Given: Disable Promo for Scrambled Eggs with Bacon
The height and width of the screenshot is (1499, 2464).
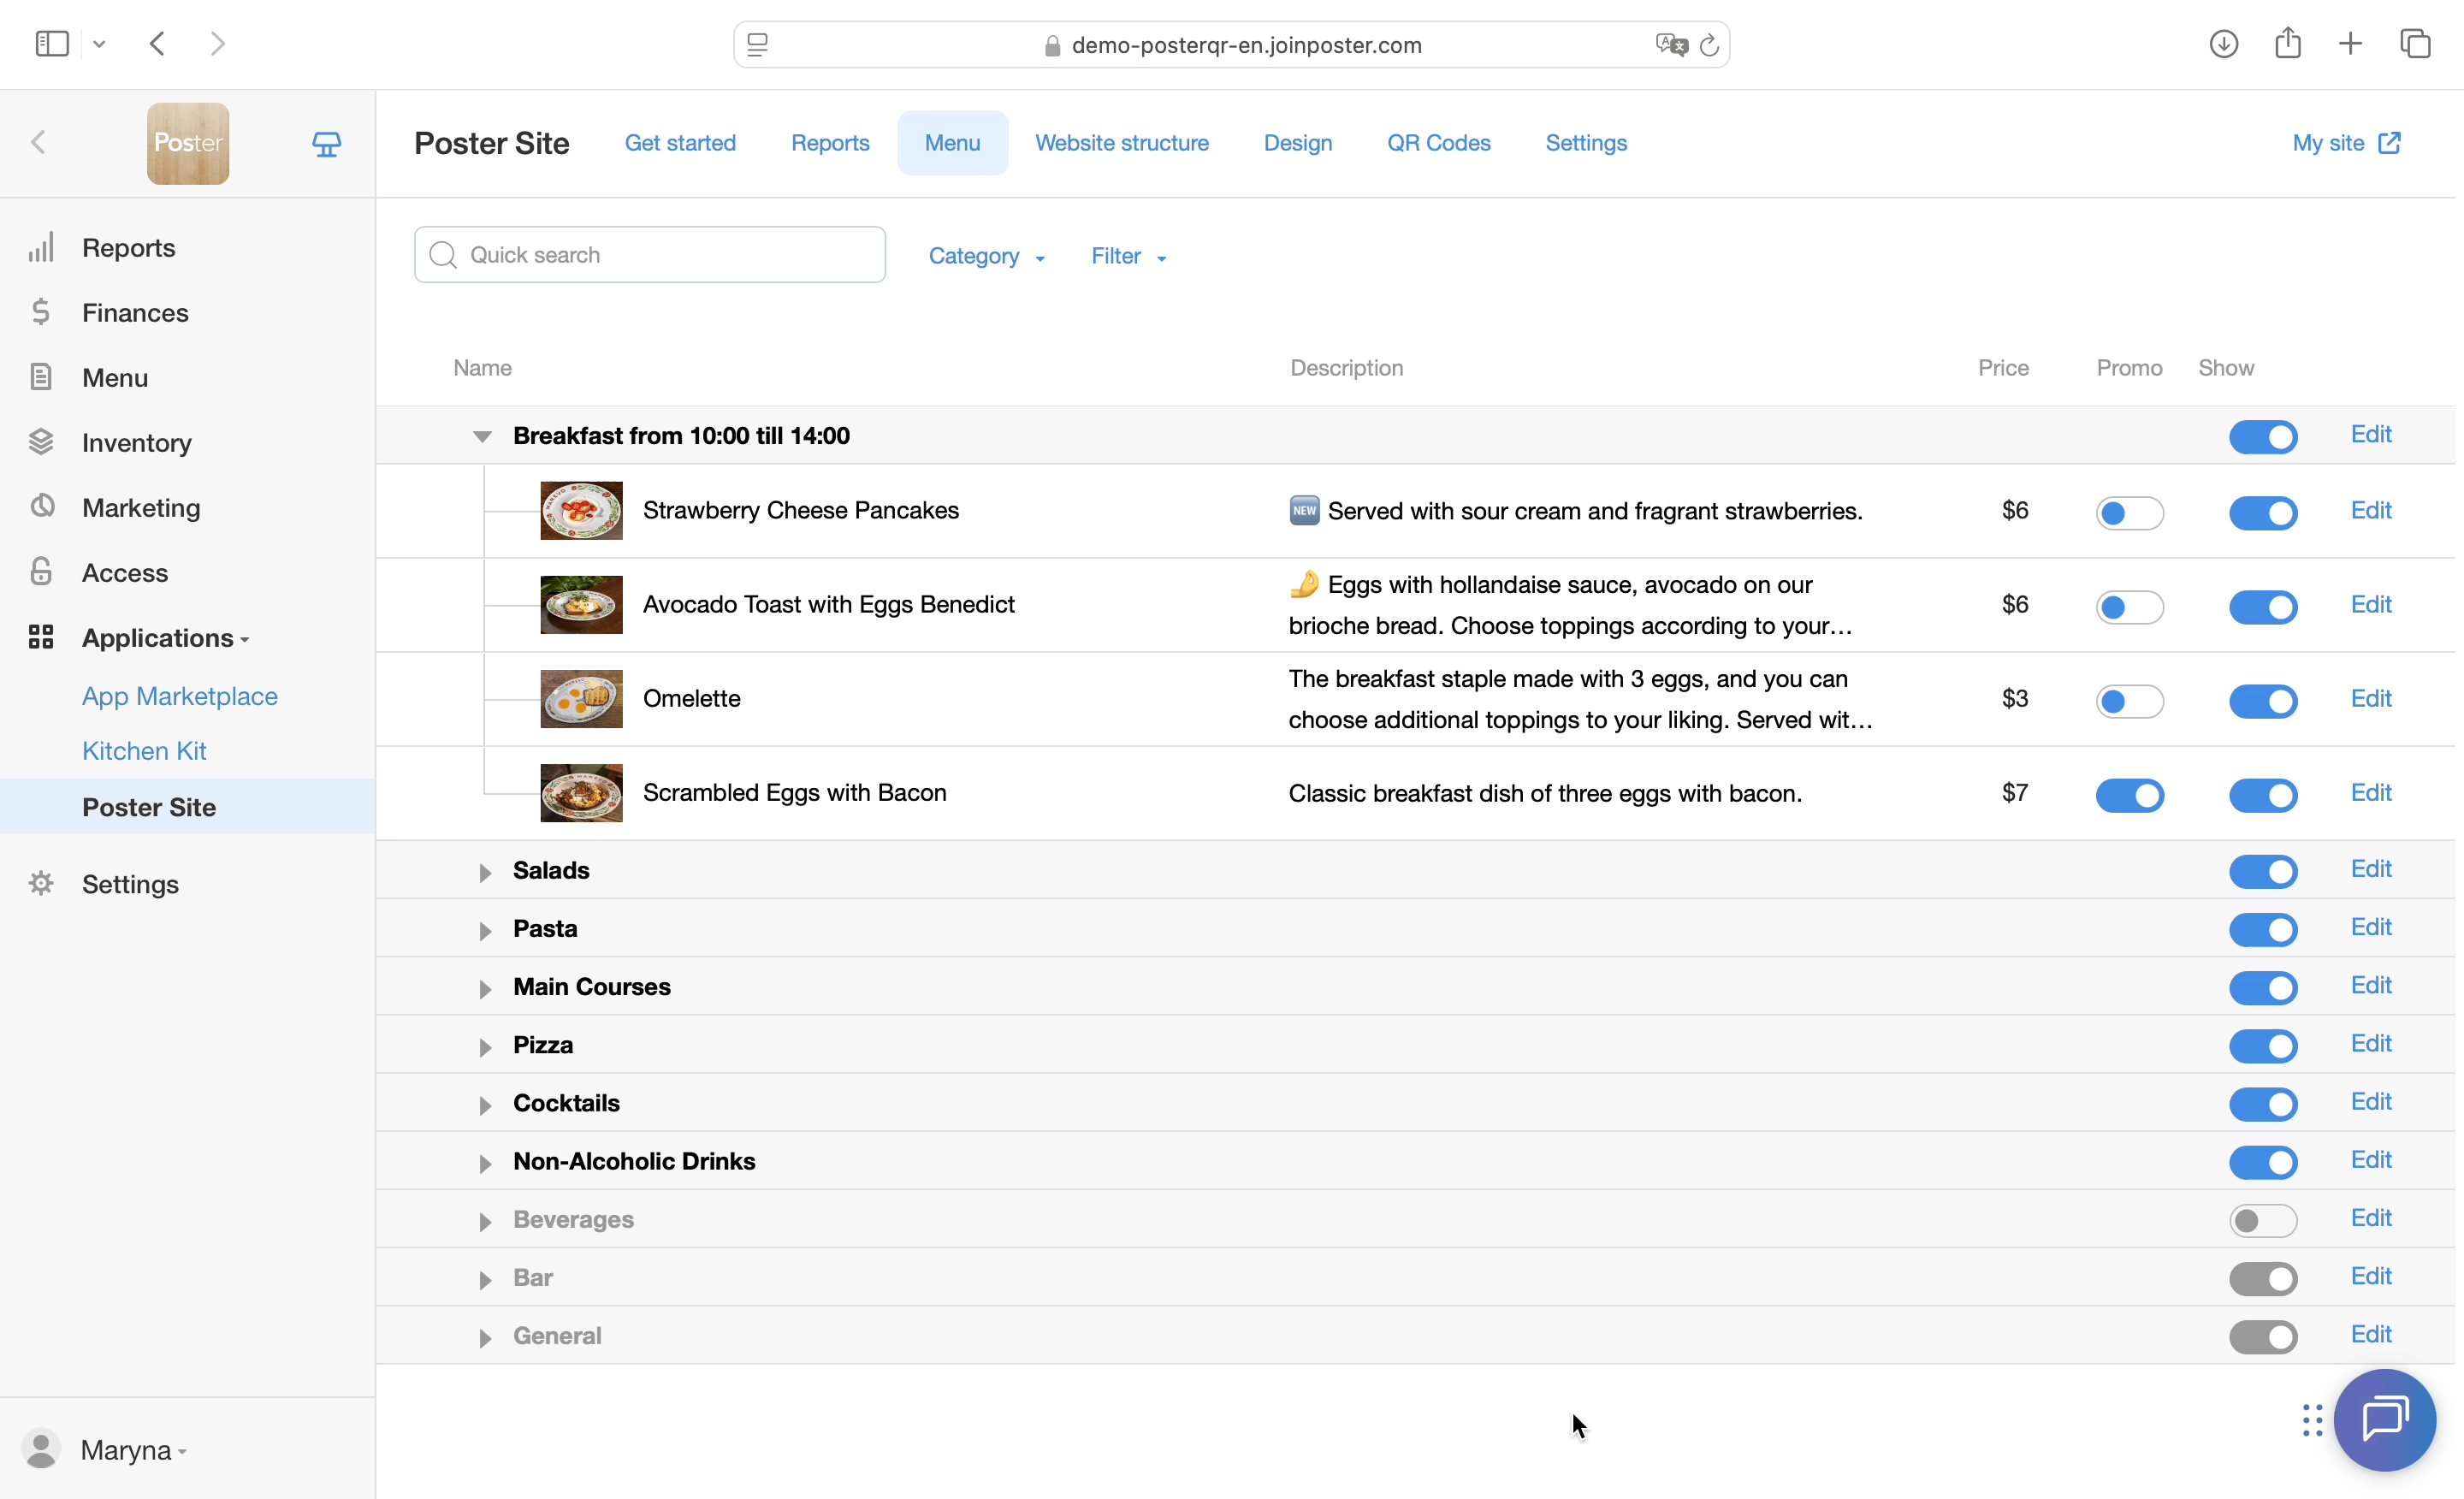Looking at the screenshot, I should point(2129,795).
